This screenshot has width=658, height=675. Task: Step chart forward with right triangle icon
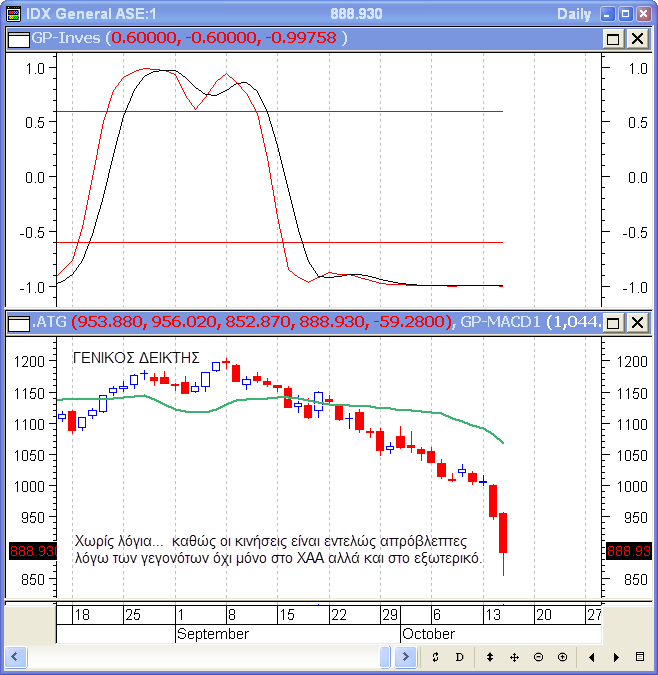click(x=616, y=657)
